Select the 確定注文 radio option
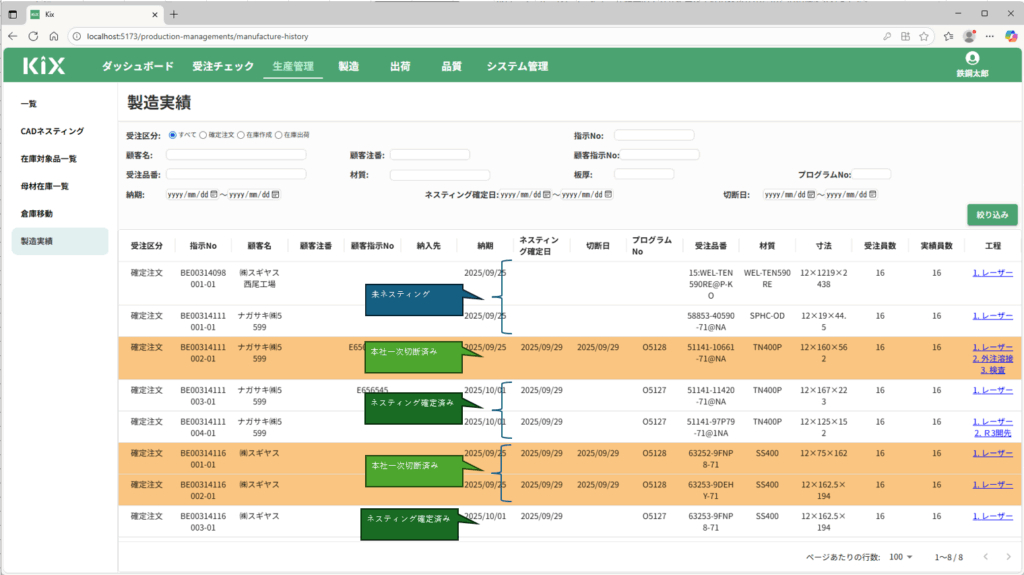1024x575 pixels. tap(204, 135)
